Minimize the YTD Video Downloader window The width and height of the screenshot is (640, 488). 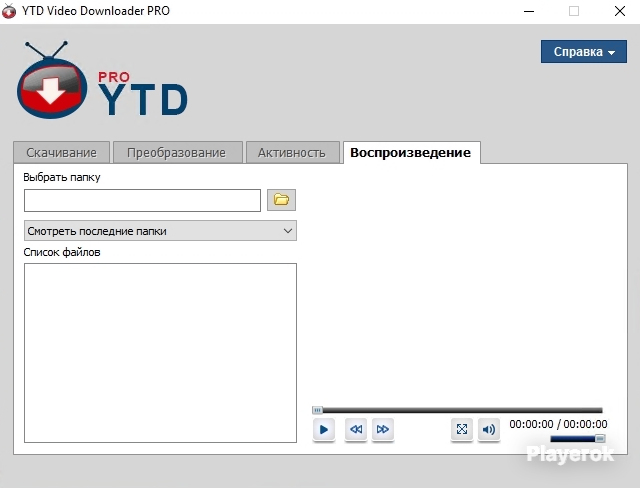click(529, 11)
